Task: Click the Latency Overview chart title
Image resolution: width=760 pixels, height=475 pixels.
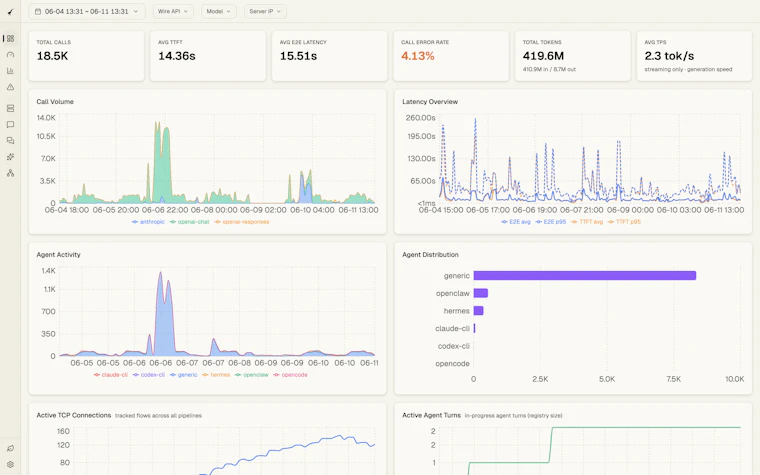Action: click(430, 102)
